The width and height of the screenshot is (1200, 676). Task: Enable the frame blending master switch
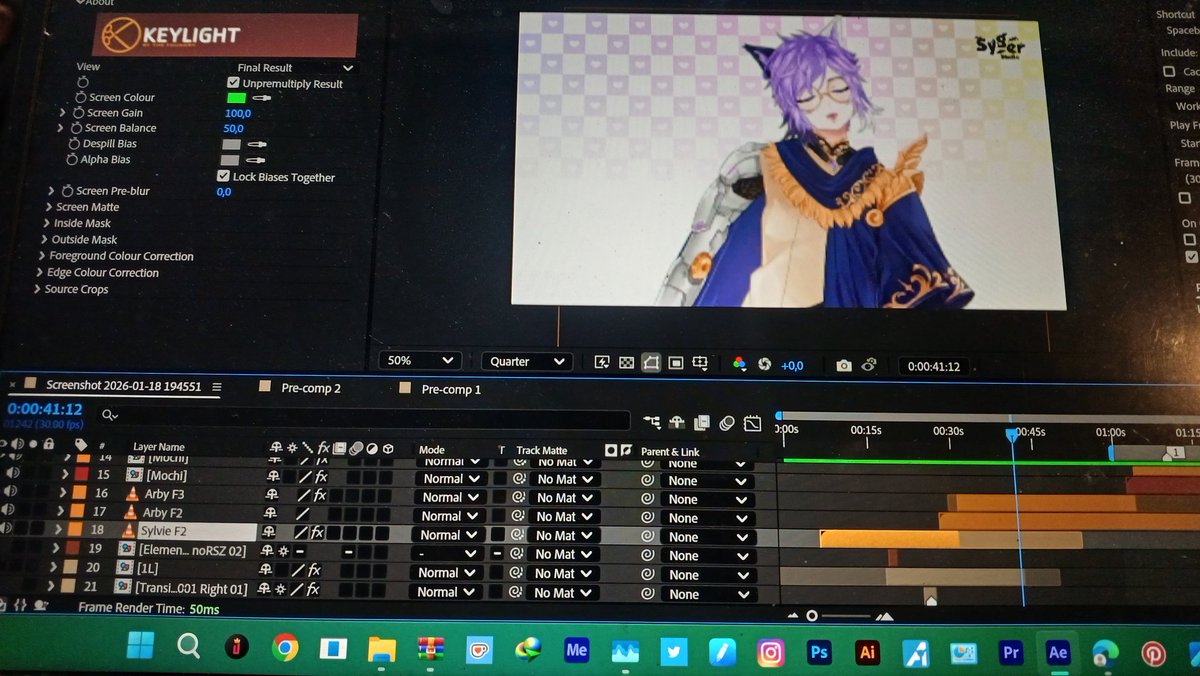[702, 422]
